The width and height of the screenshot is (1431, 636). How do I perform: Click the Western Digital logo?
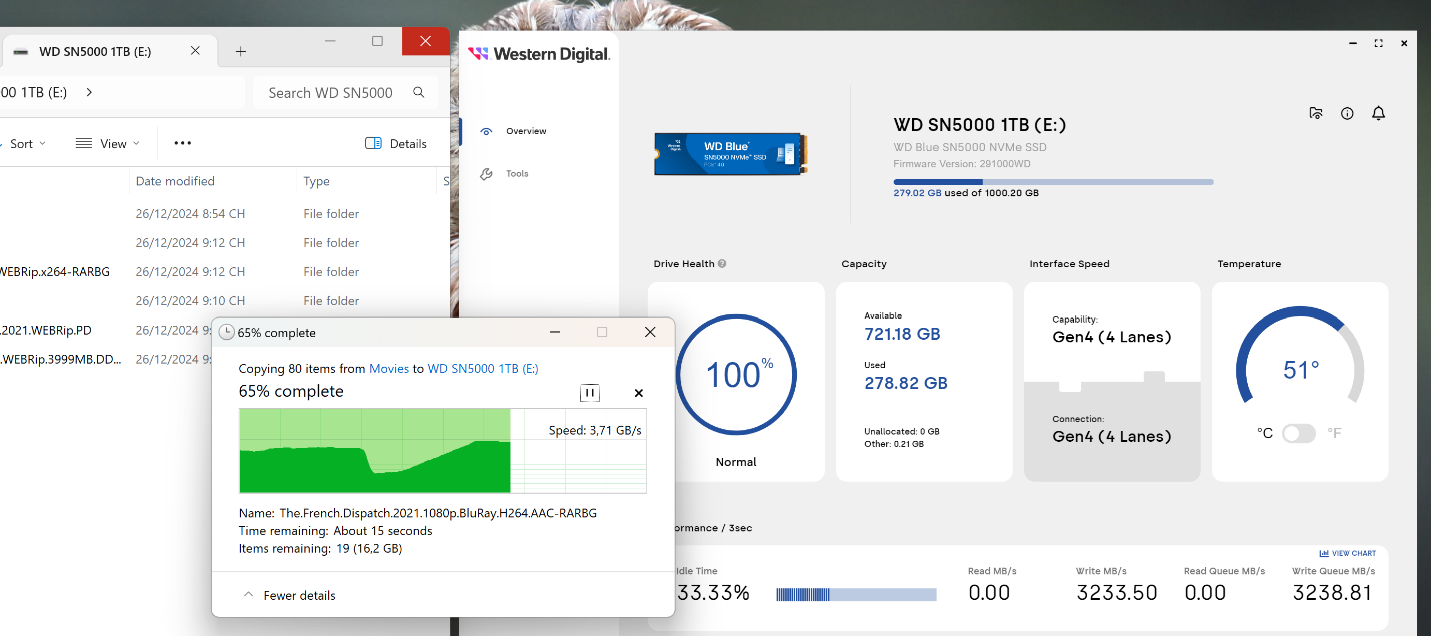click(539, 54)
